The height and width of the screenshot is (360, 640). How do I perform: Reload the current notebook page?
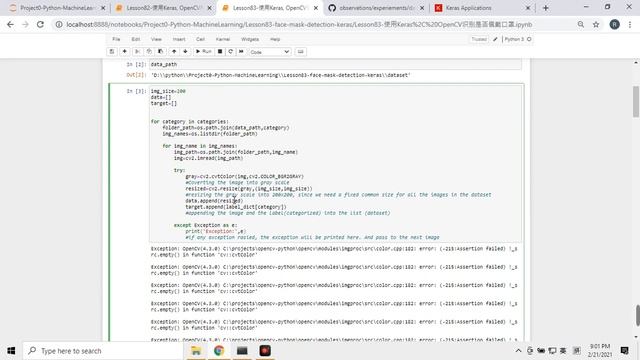coord(40,24)
